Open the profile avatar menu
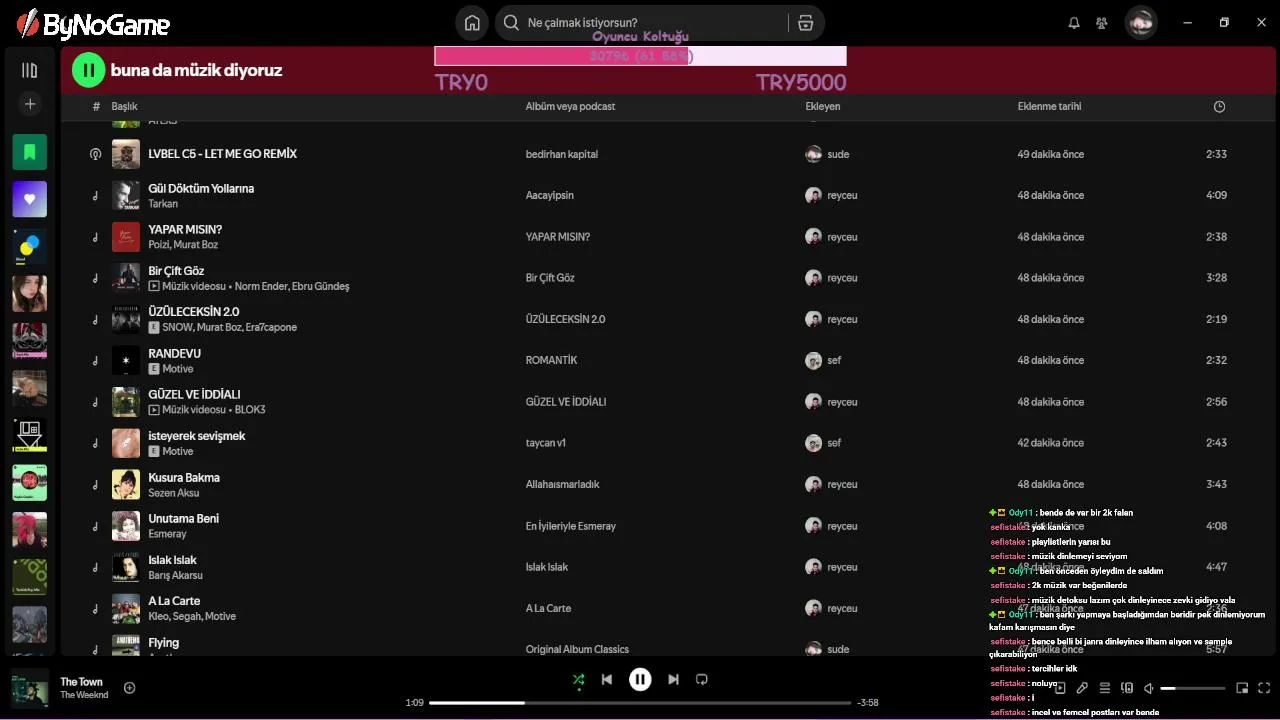The width and height of the screenshot is (1280, 720). pyautogui.click(x=1141, y=23)
